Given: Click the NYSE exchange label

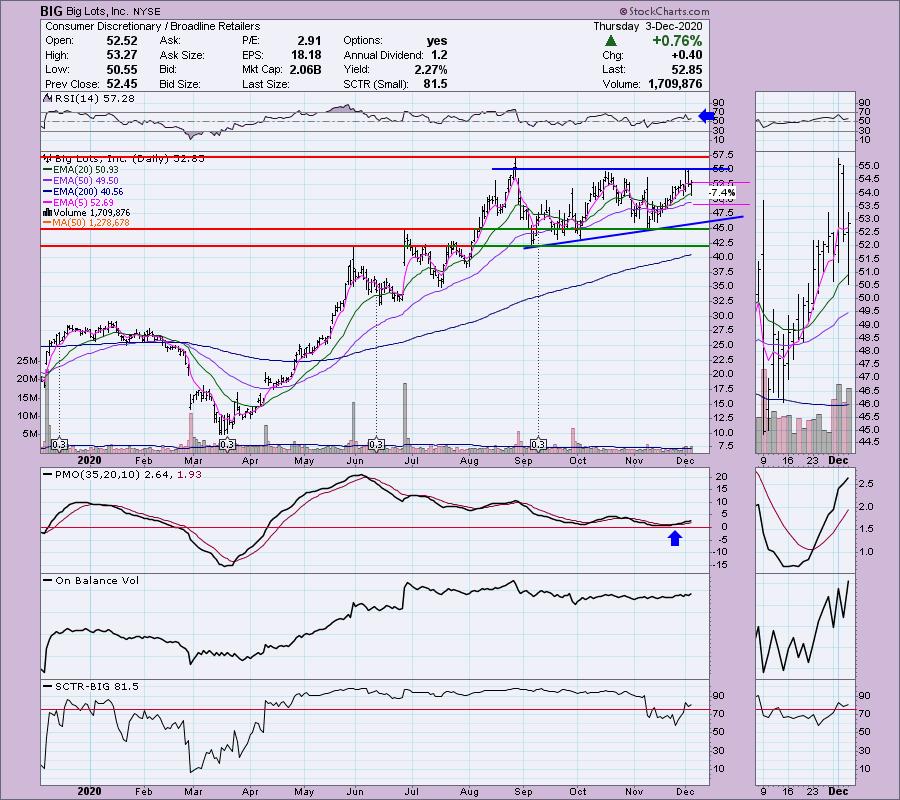Looking at the screenshot, I should pyautogui.click(x=147, y=11).
